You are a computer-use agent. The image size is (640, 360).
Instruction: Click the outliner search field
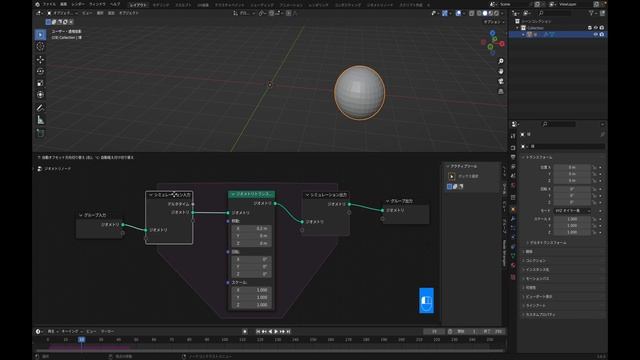tap(555, 13)
